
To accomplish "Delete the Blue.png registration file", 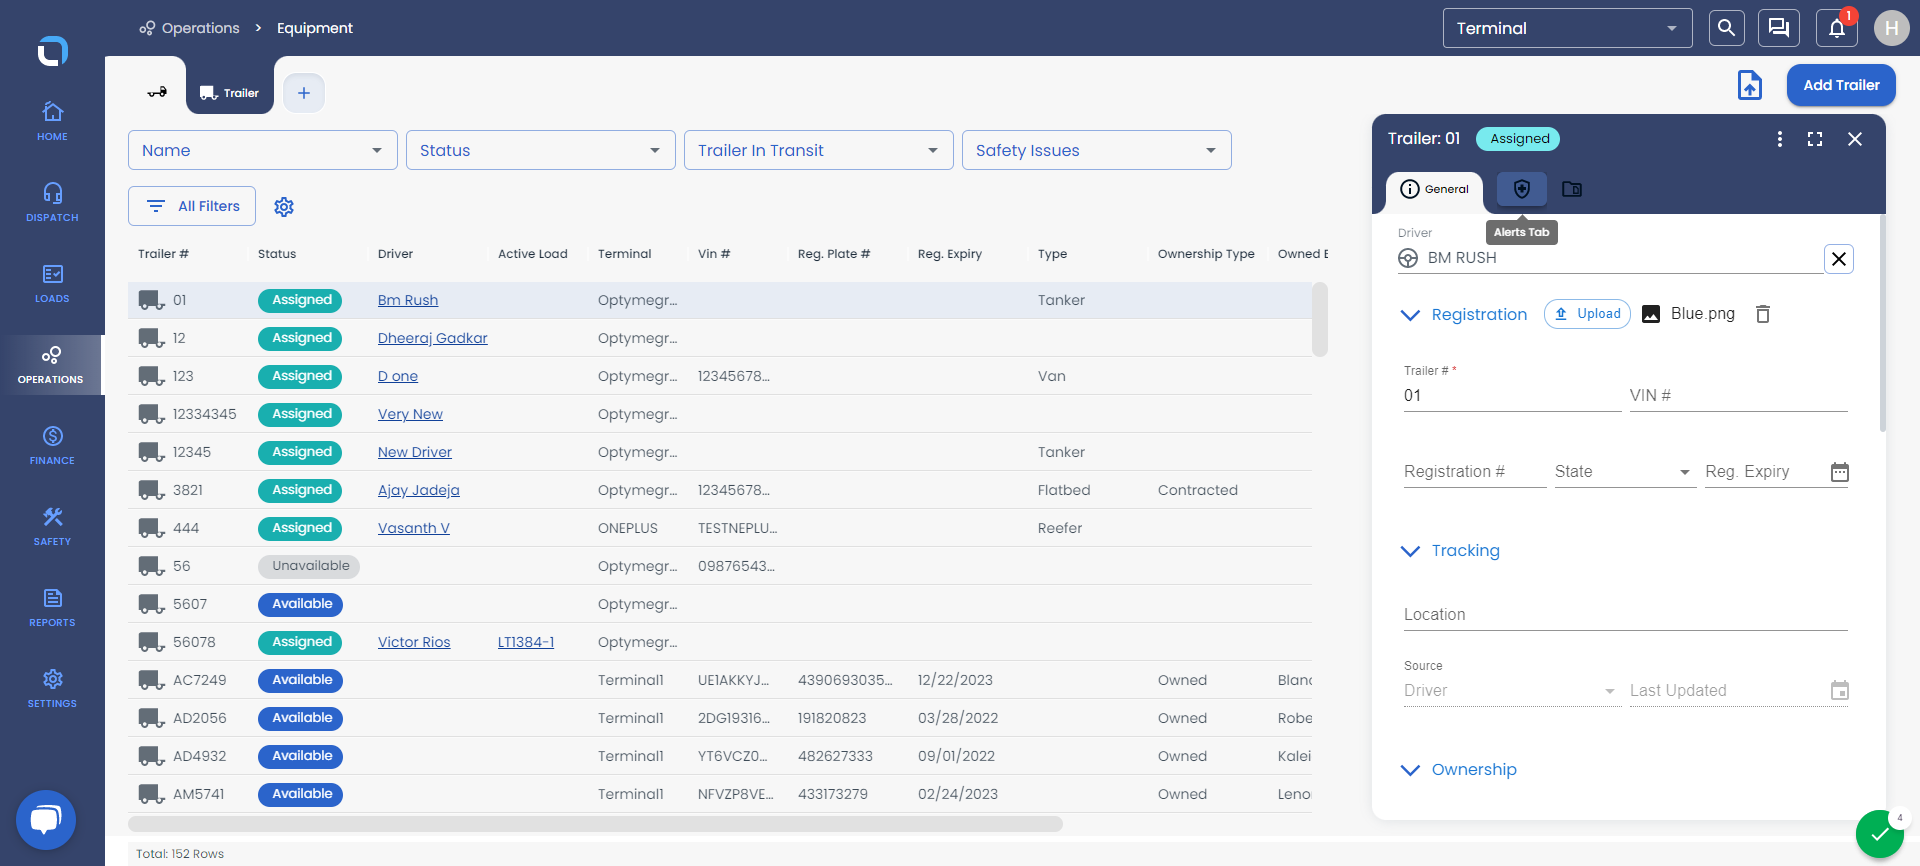I will tap(1763, 314).
